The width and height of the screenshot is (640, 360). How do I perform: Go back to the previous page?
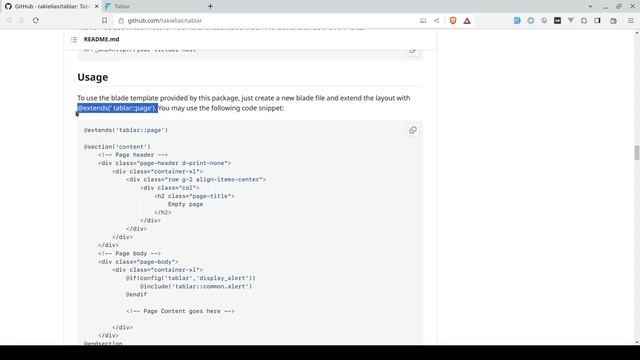click(9, 20)
